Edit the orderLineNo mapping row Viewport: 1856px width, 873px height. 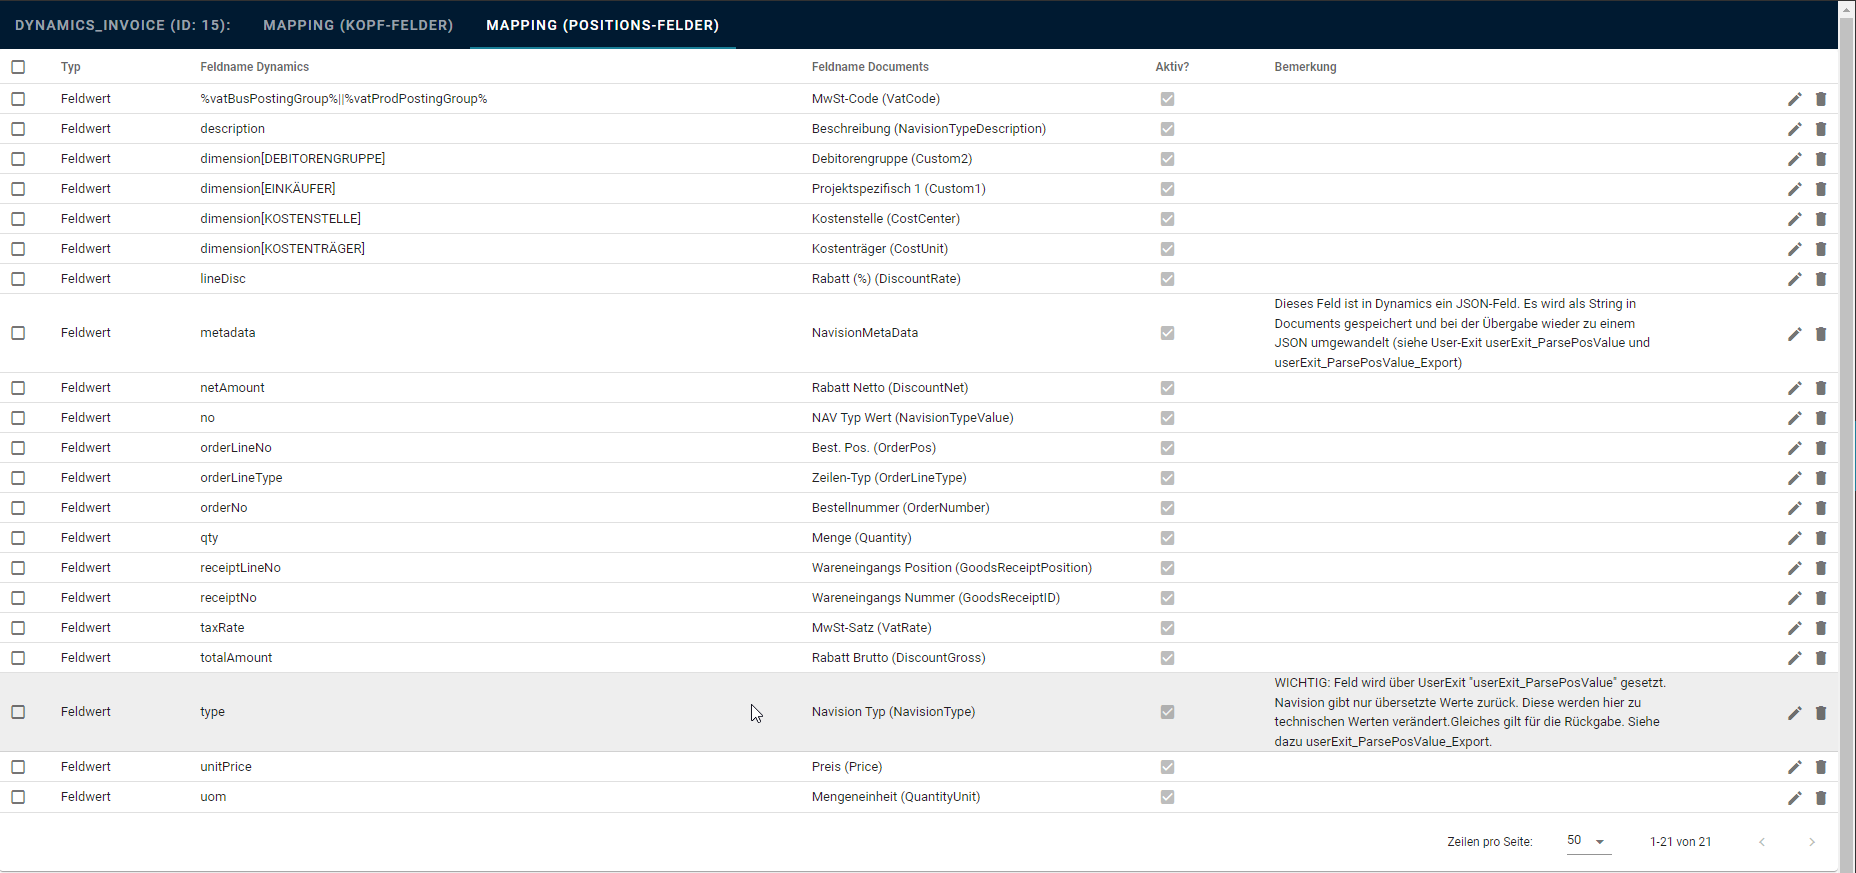1795,448
